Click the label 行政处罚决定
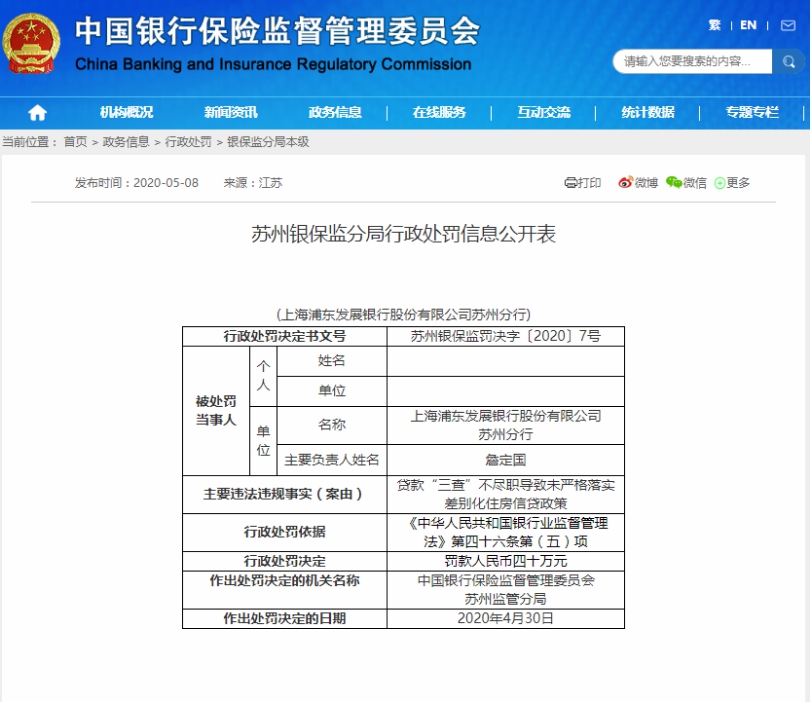The image size is (811, 703). click(285, 561)
